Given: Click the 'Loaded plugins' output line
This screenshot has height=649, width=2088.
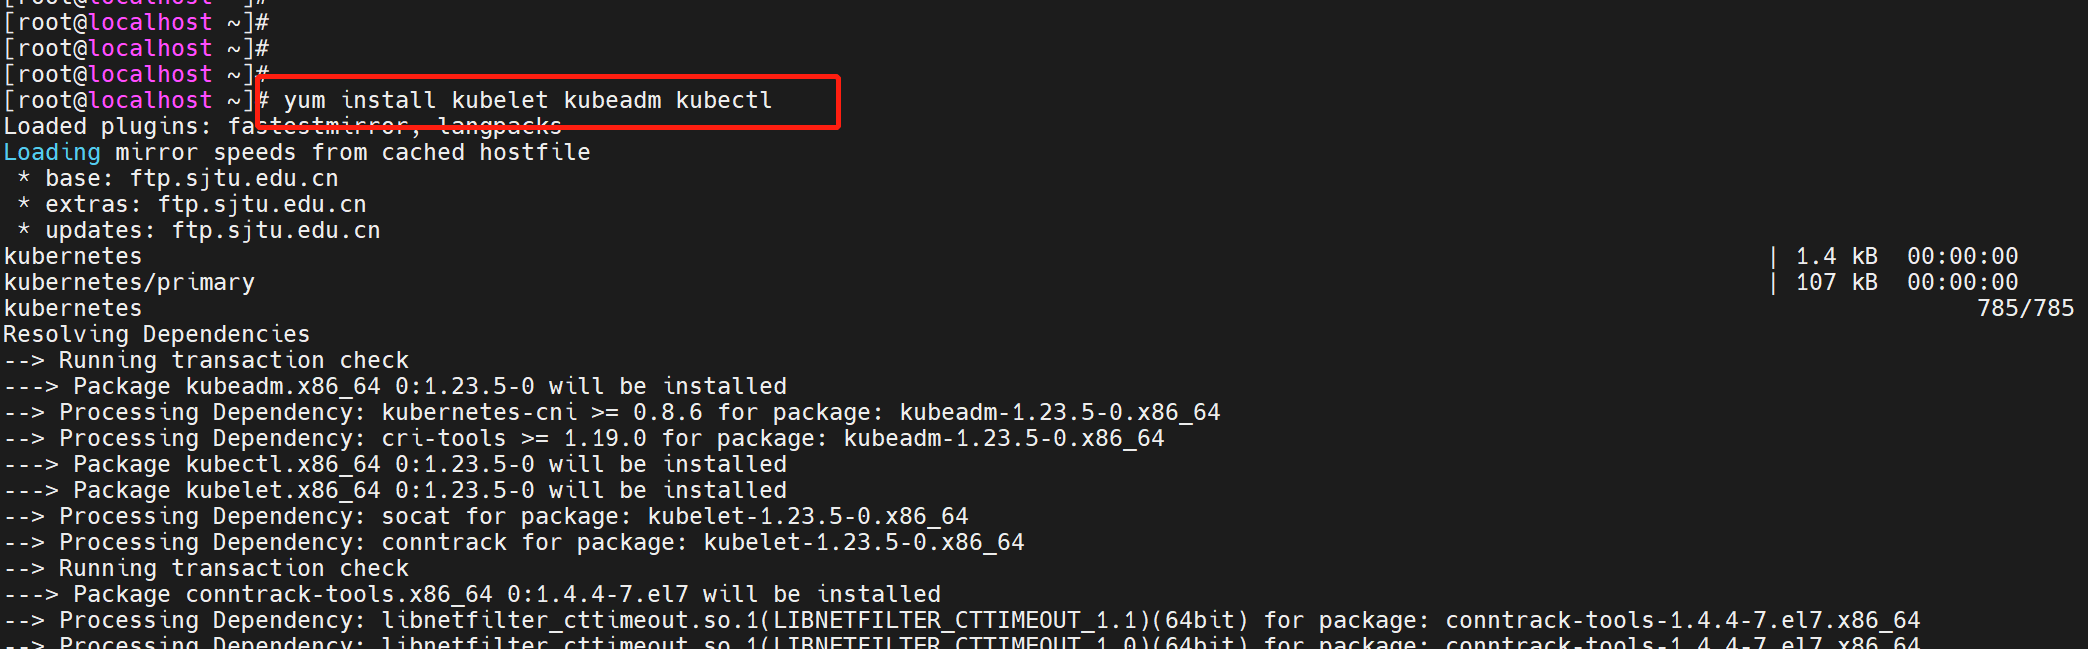Looking at the screenshot, I should (x=282, y=127).
